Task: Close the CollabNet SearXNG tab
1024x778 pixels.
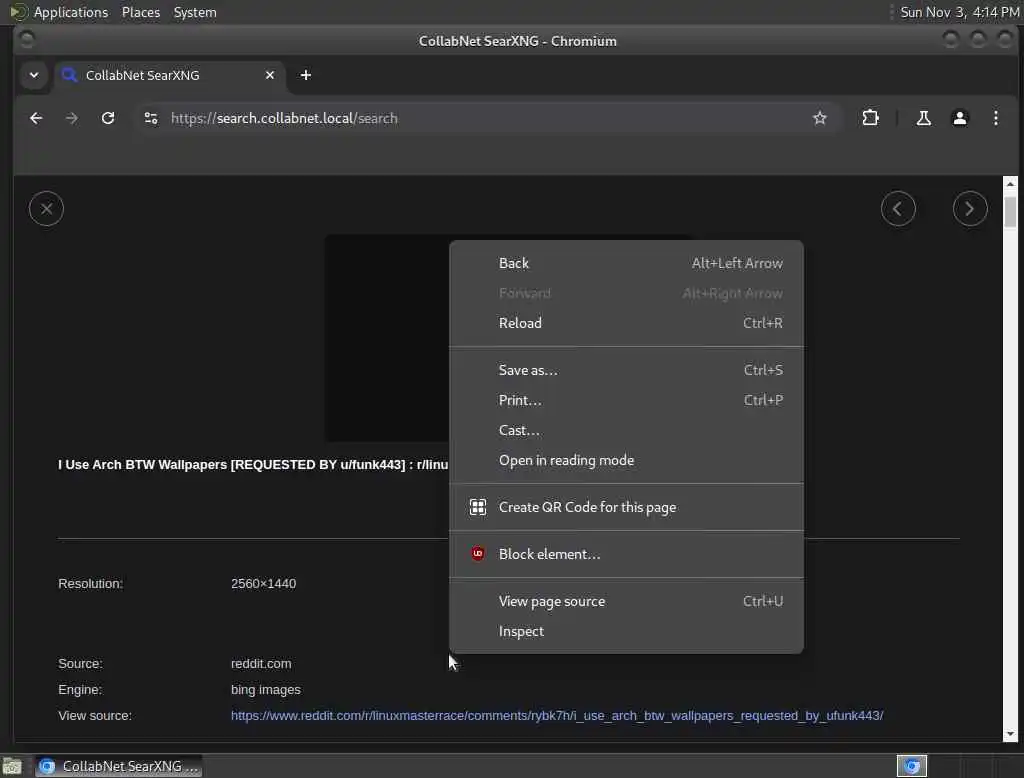Action: pos(270,75)
